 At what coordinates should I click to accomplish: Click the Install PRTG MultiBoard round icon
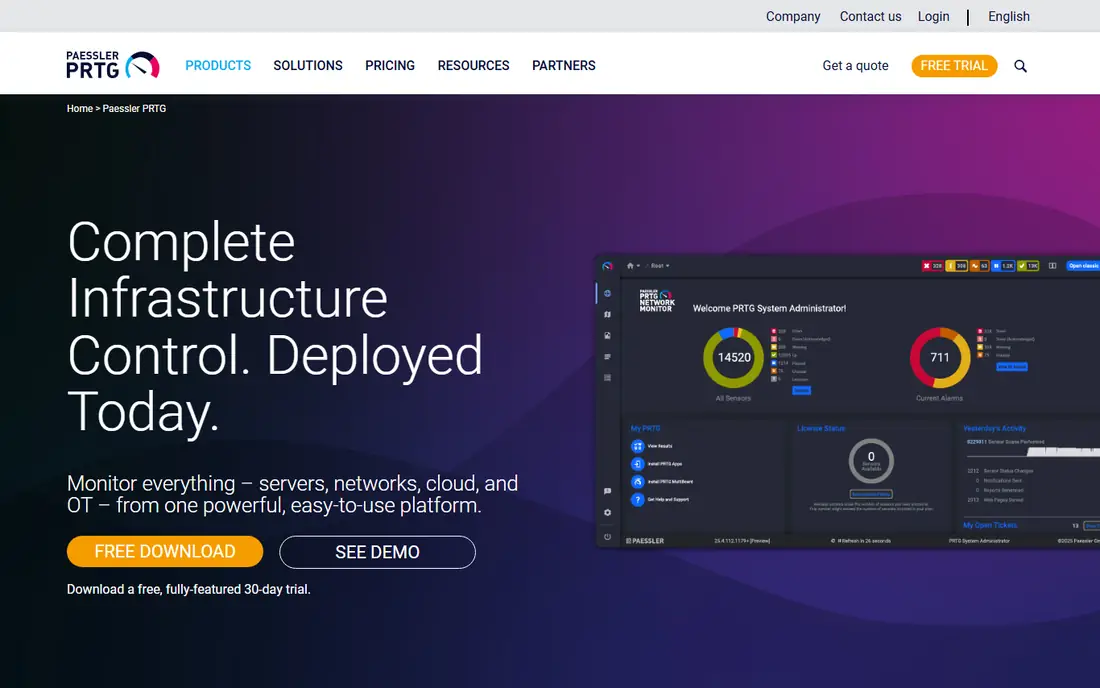tap(637, 482)
